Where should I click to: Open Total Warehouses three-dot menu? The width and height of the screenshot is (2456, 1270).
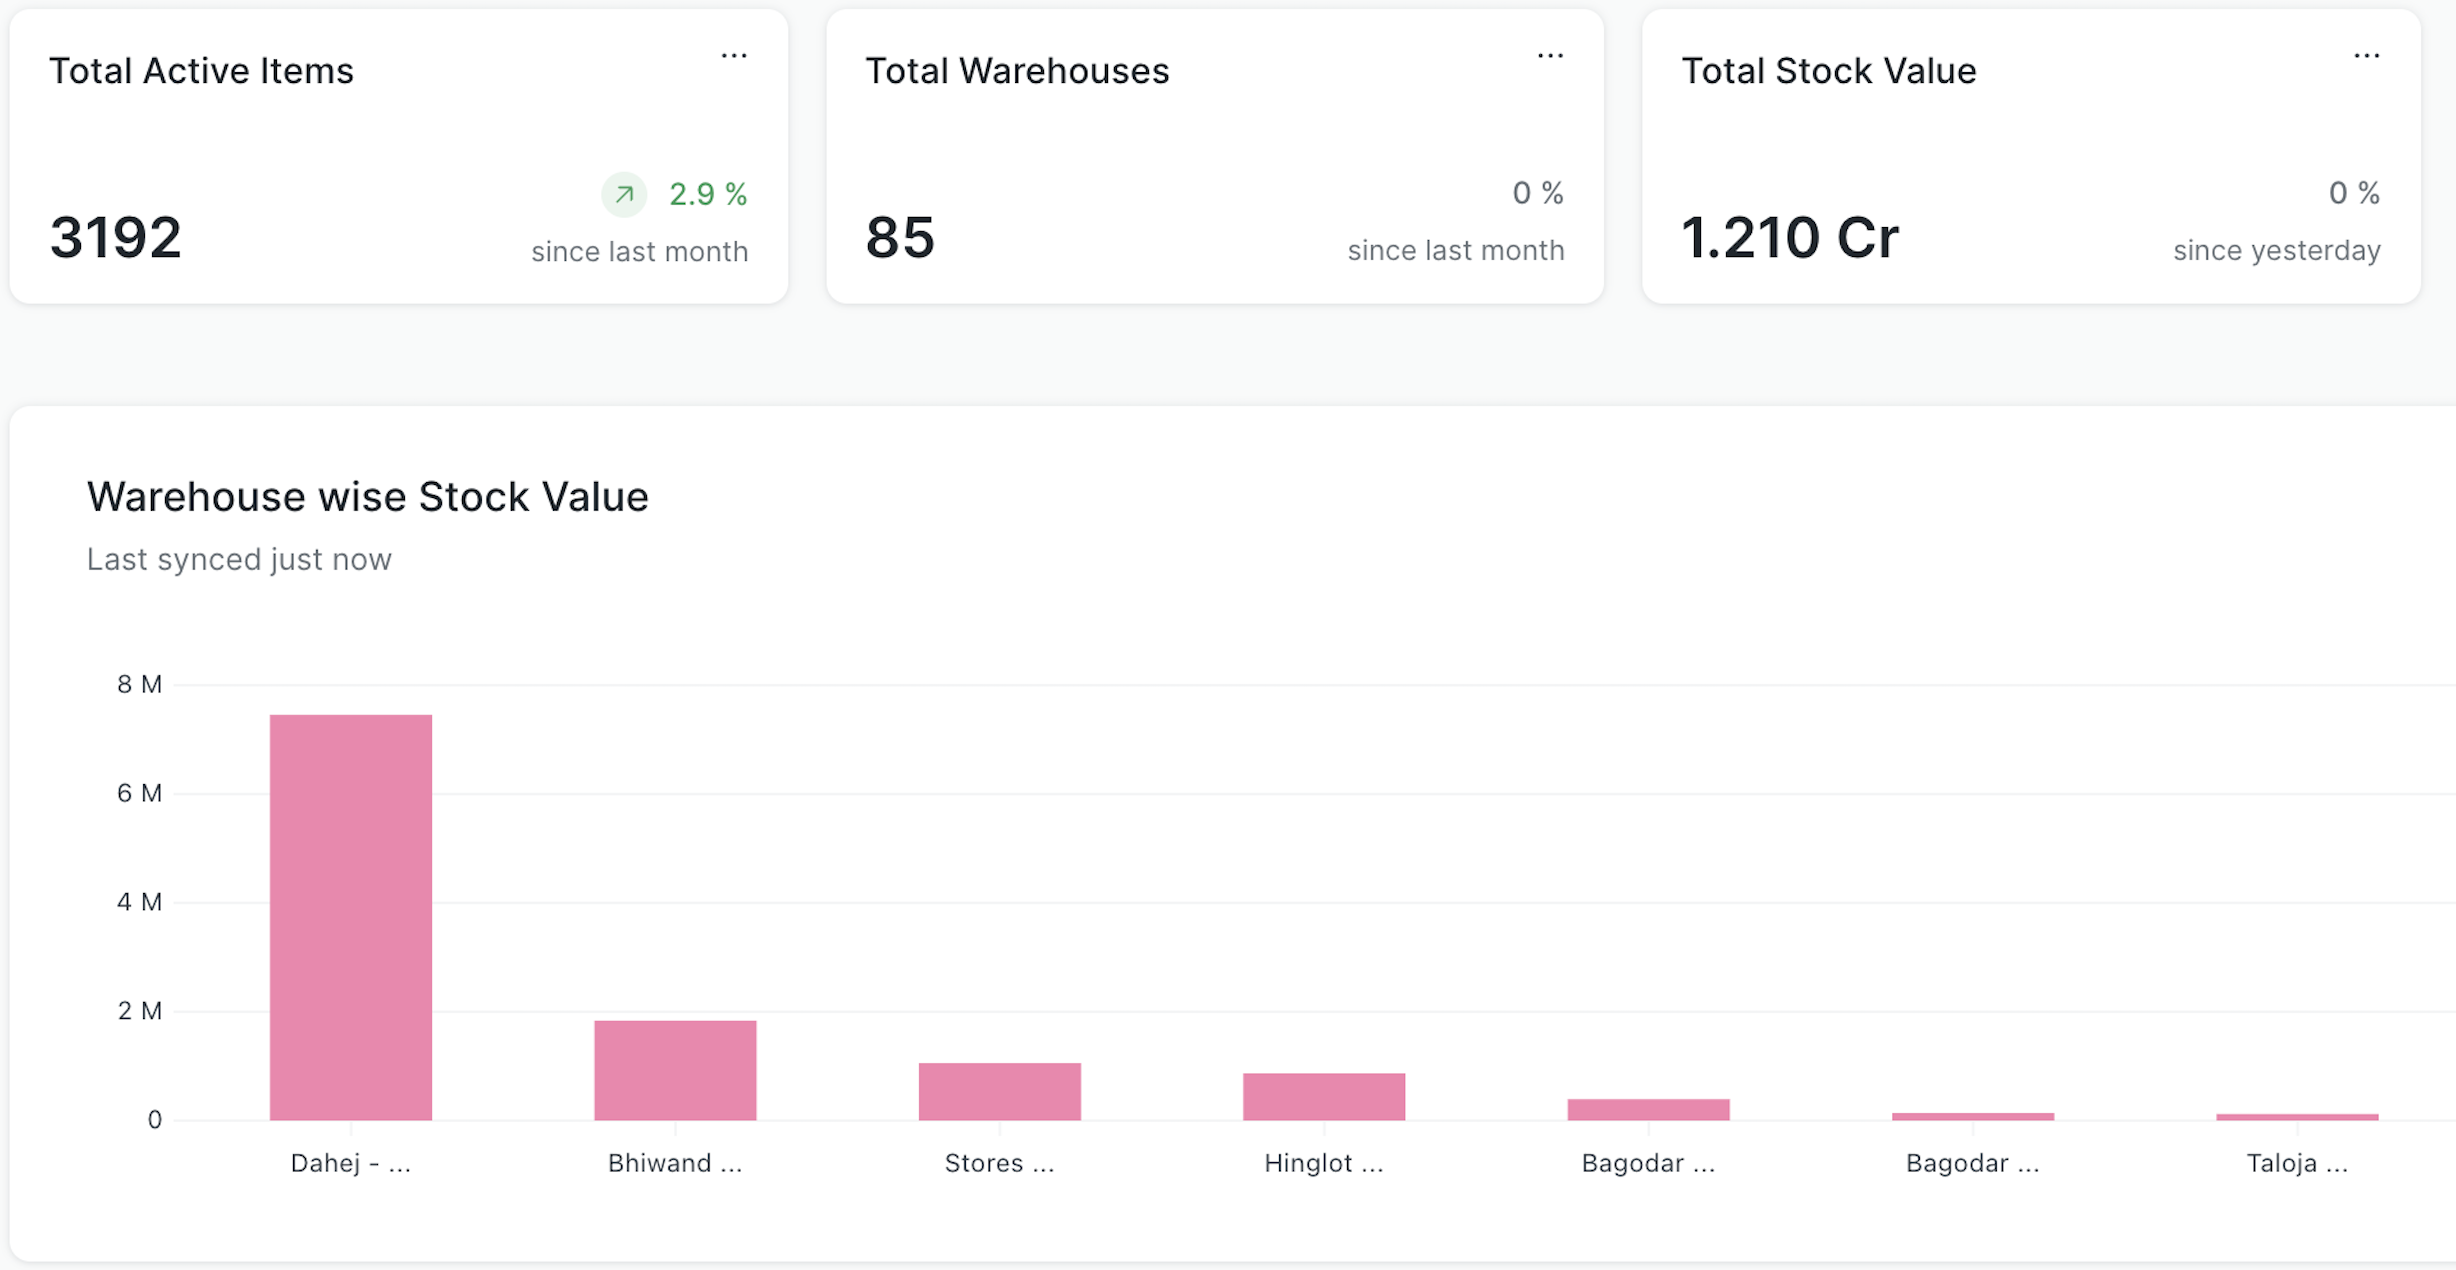[x=1550, y=56]
